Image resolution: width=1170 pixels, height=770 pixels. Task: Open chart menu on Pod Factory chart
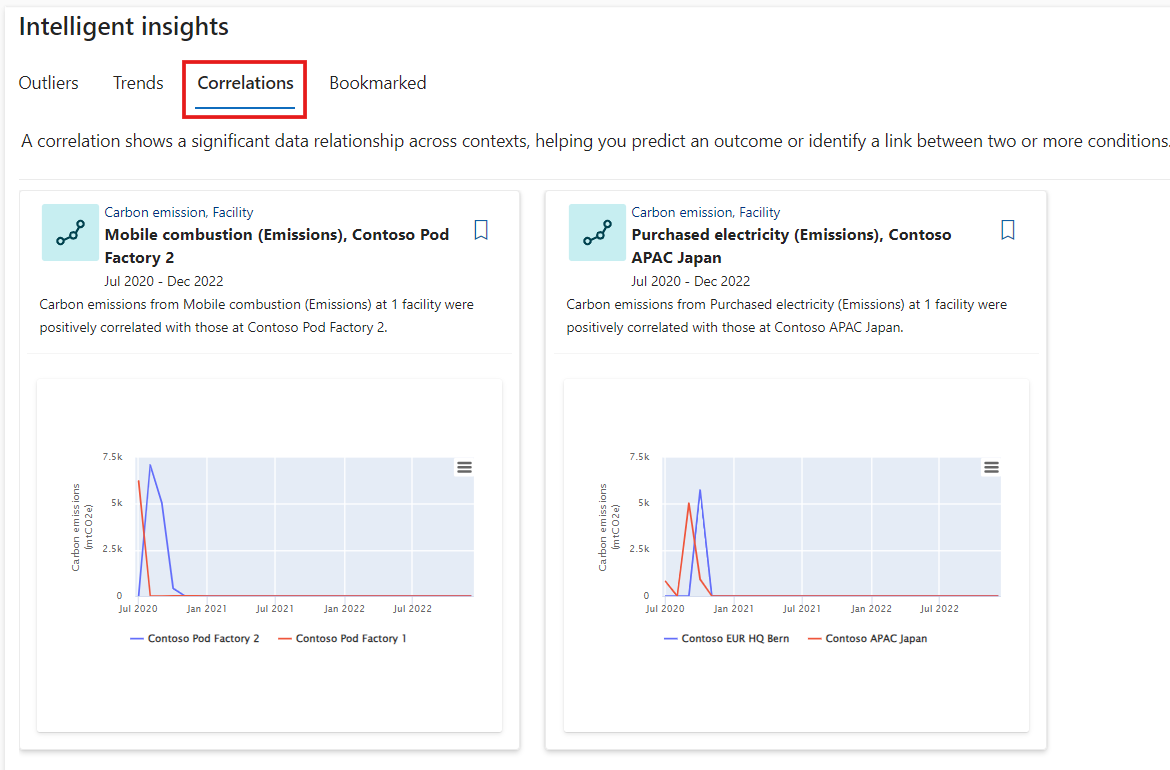464,467
